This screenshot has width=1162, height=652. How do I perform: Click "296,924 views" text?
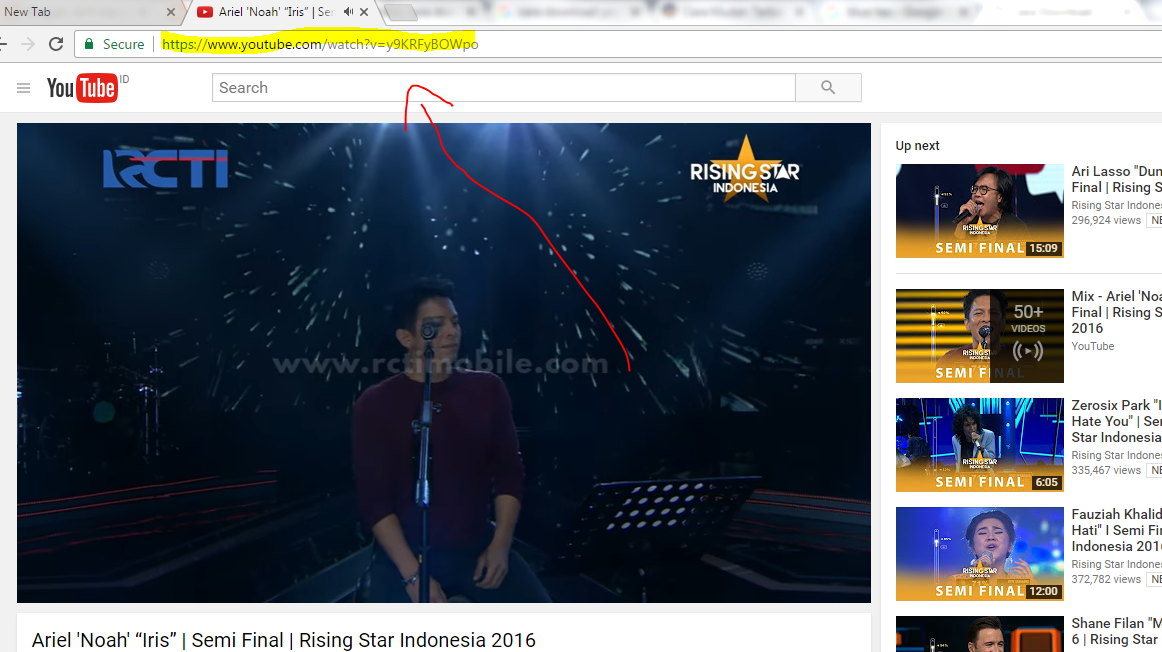[1106, 220]
